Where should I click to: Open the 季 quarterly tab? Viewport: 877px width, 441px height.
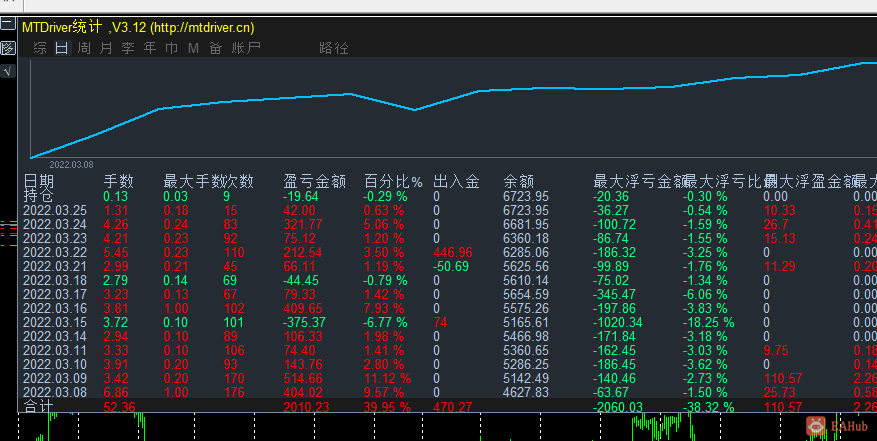pos(128,48)
